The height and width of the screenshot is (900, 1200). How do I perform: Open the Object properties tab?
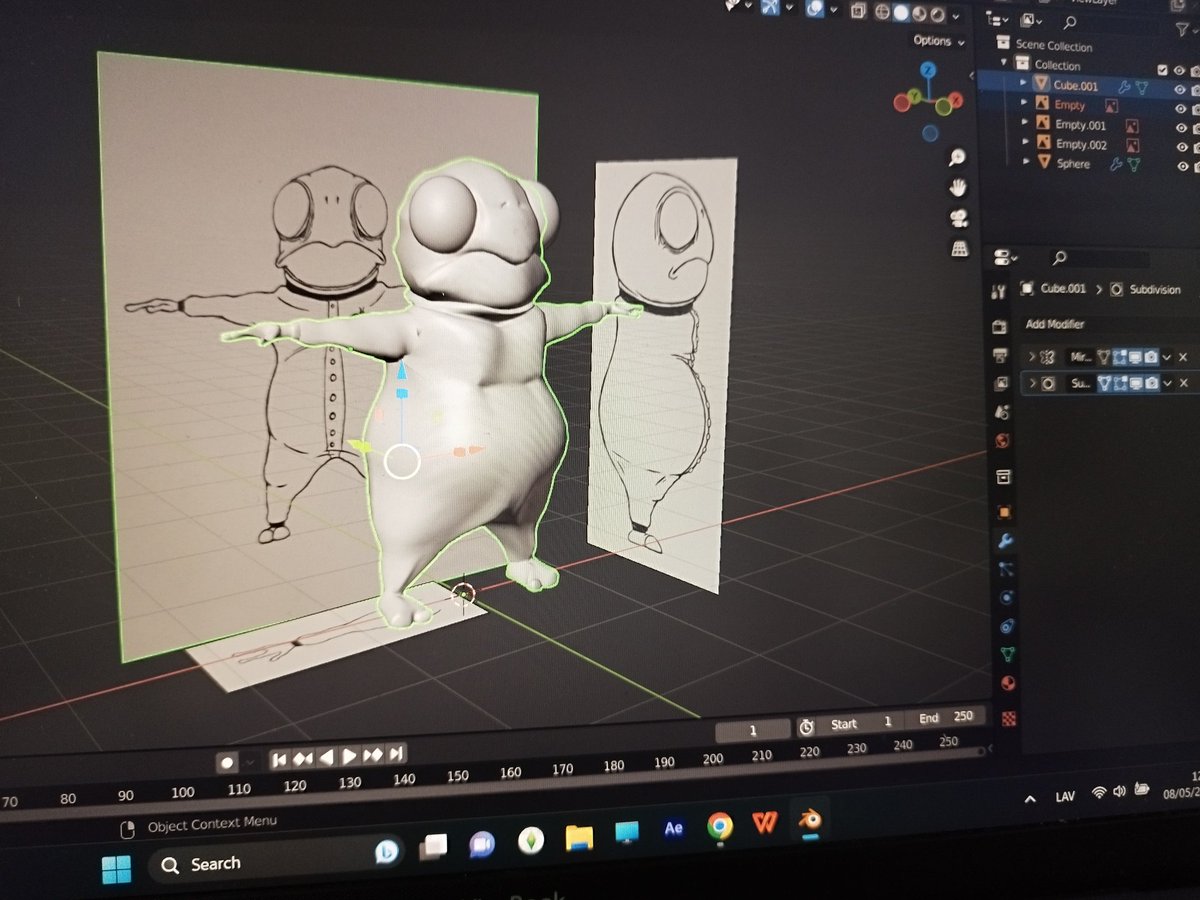[1005, 512]
